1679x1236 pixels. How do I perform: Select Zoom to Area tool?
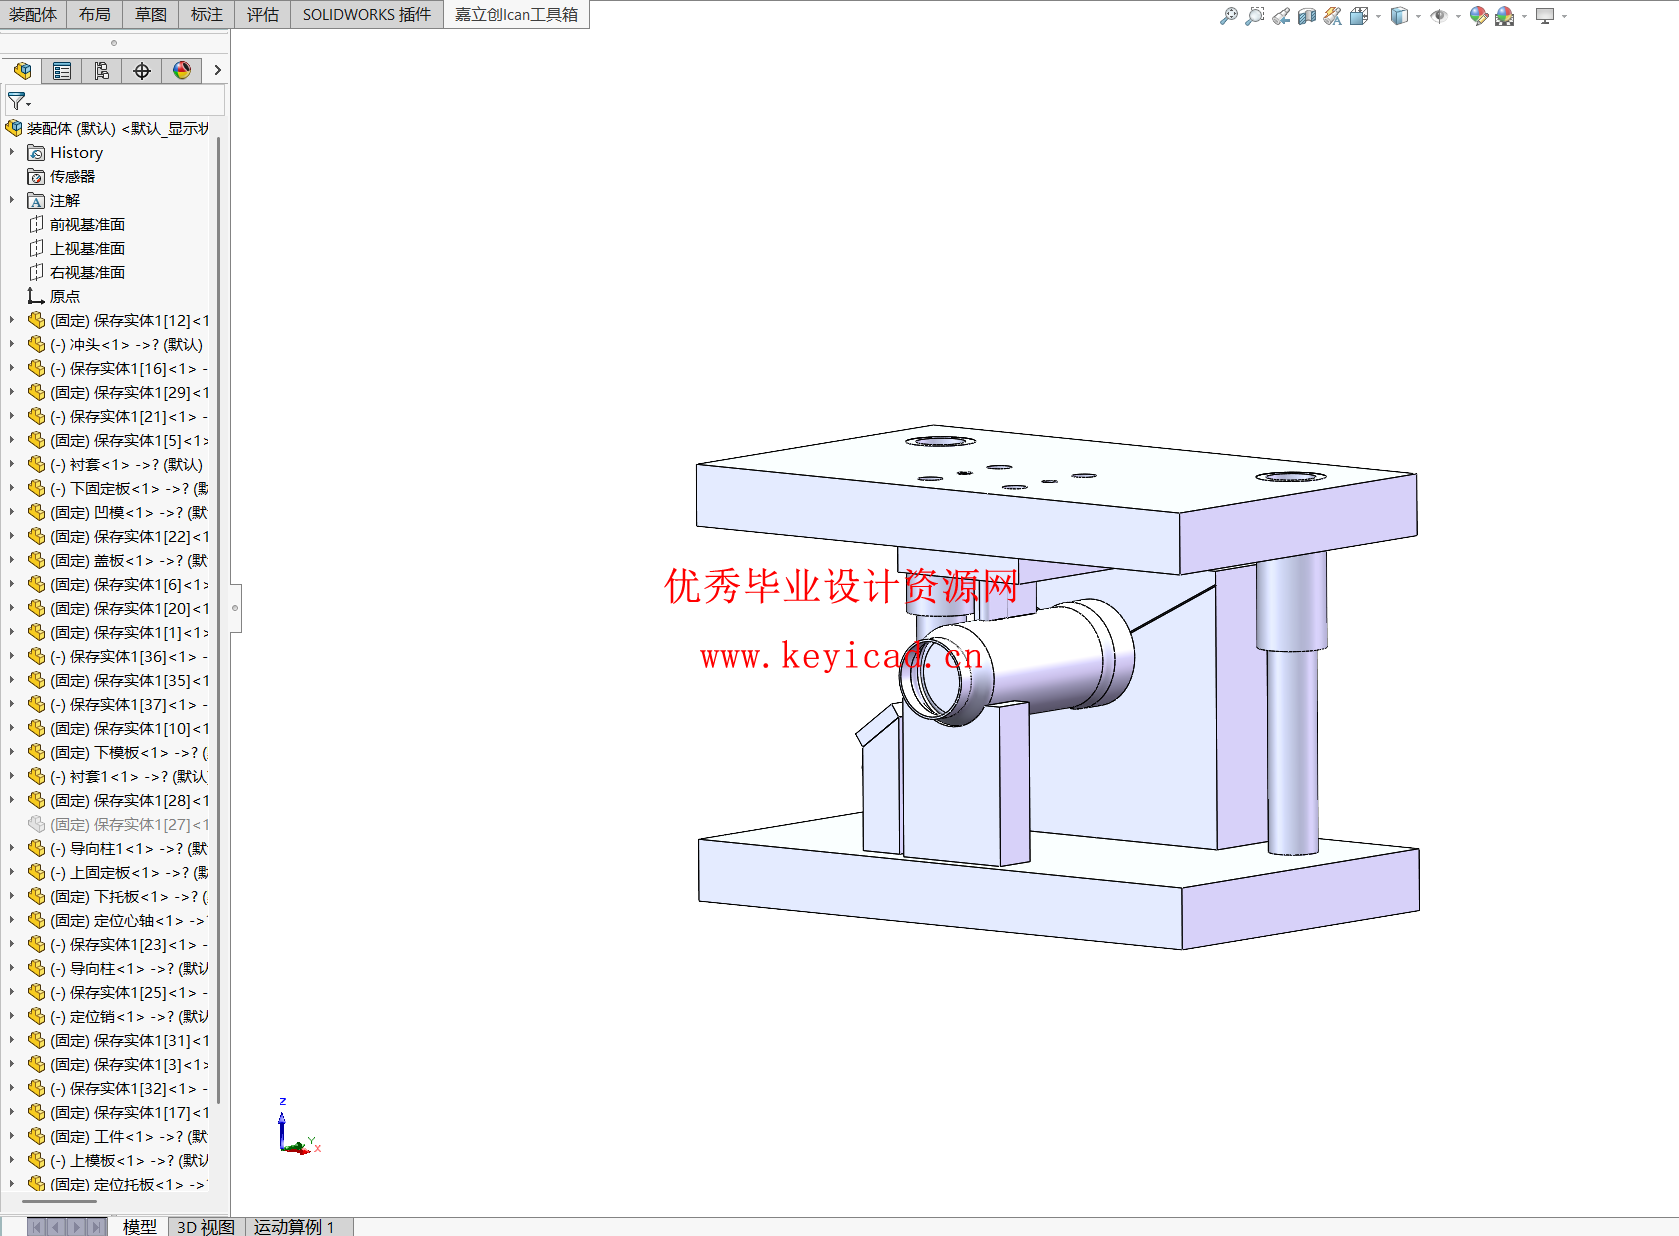pyautogui.click(x=1255, y=16)
